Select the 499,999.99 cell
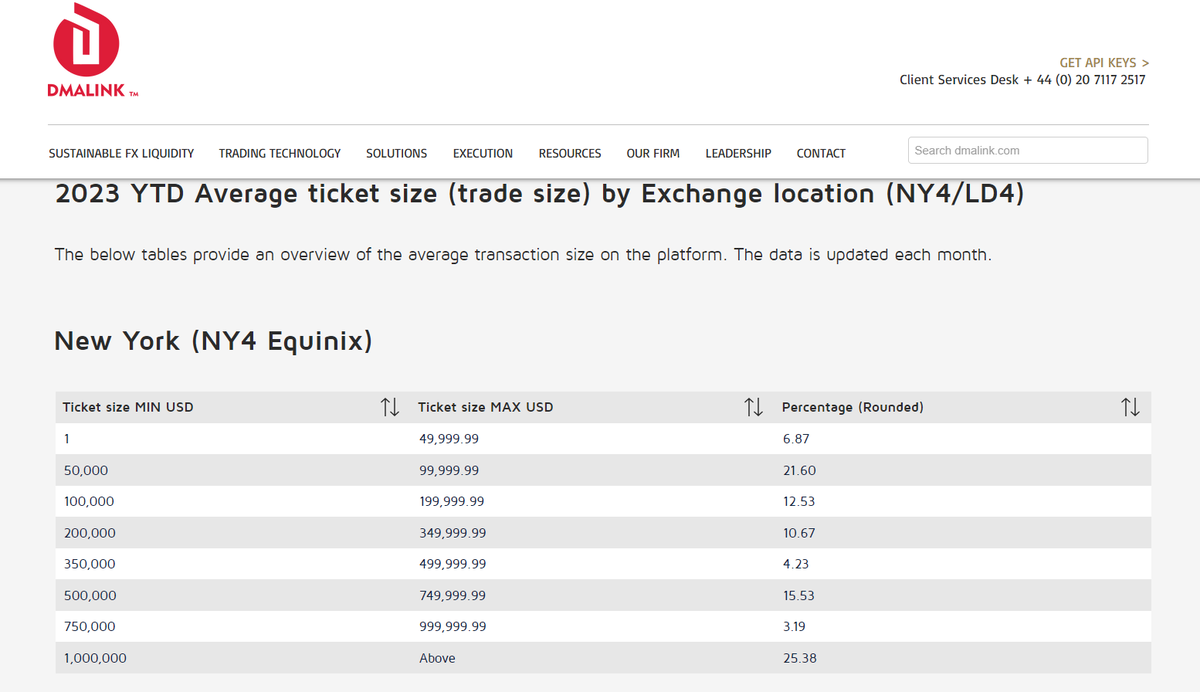 click(x=592, y=564)
